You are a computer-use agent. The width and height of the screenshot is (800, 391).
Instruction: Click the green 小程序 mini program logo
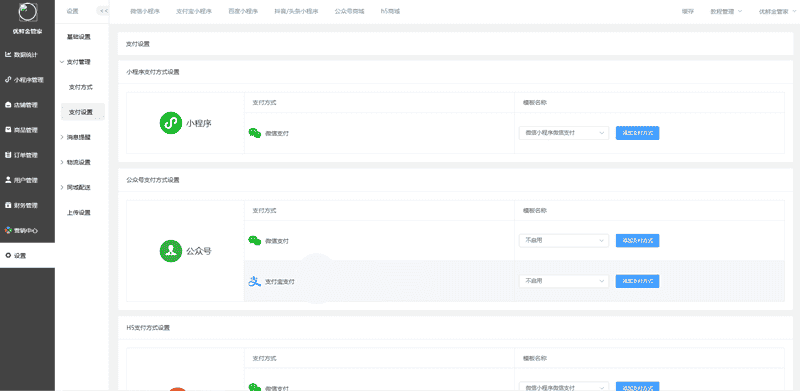point(171,123)
